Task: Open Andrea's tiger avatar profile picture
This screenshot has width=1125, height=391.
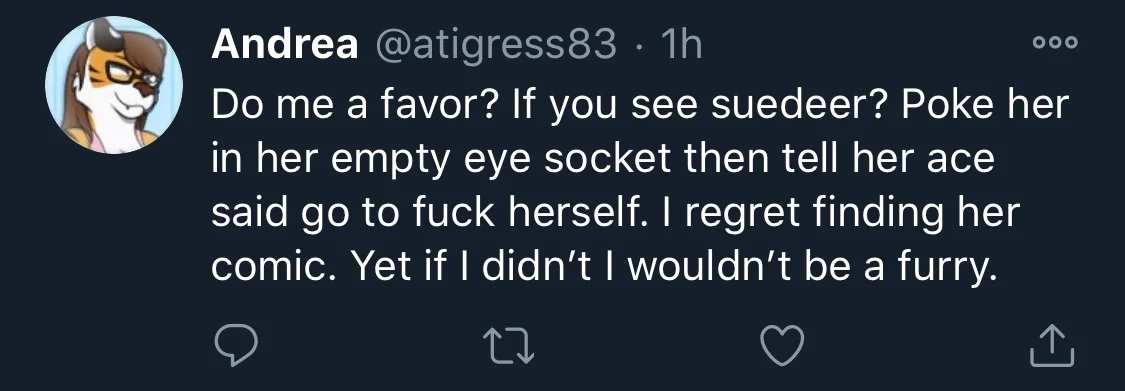Action: point(113,85)
